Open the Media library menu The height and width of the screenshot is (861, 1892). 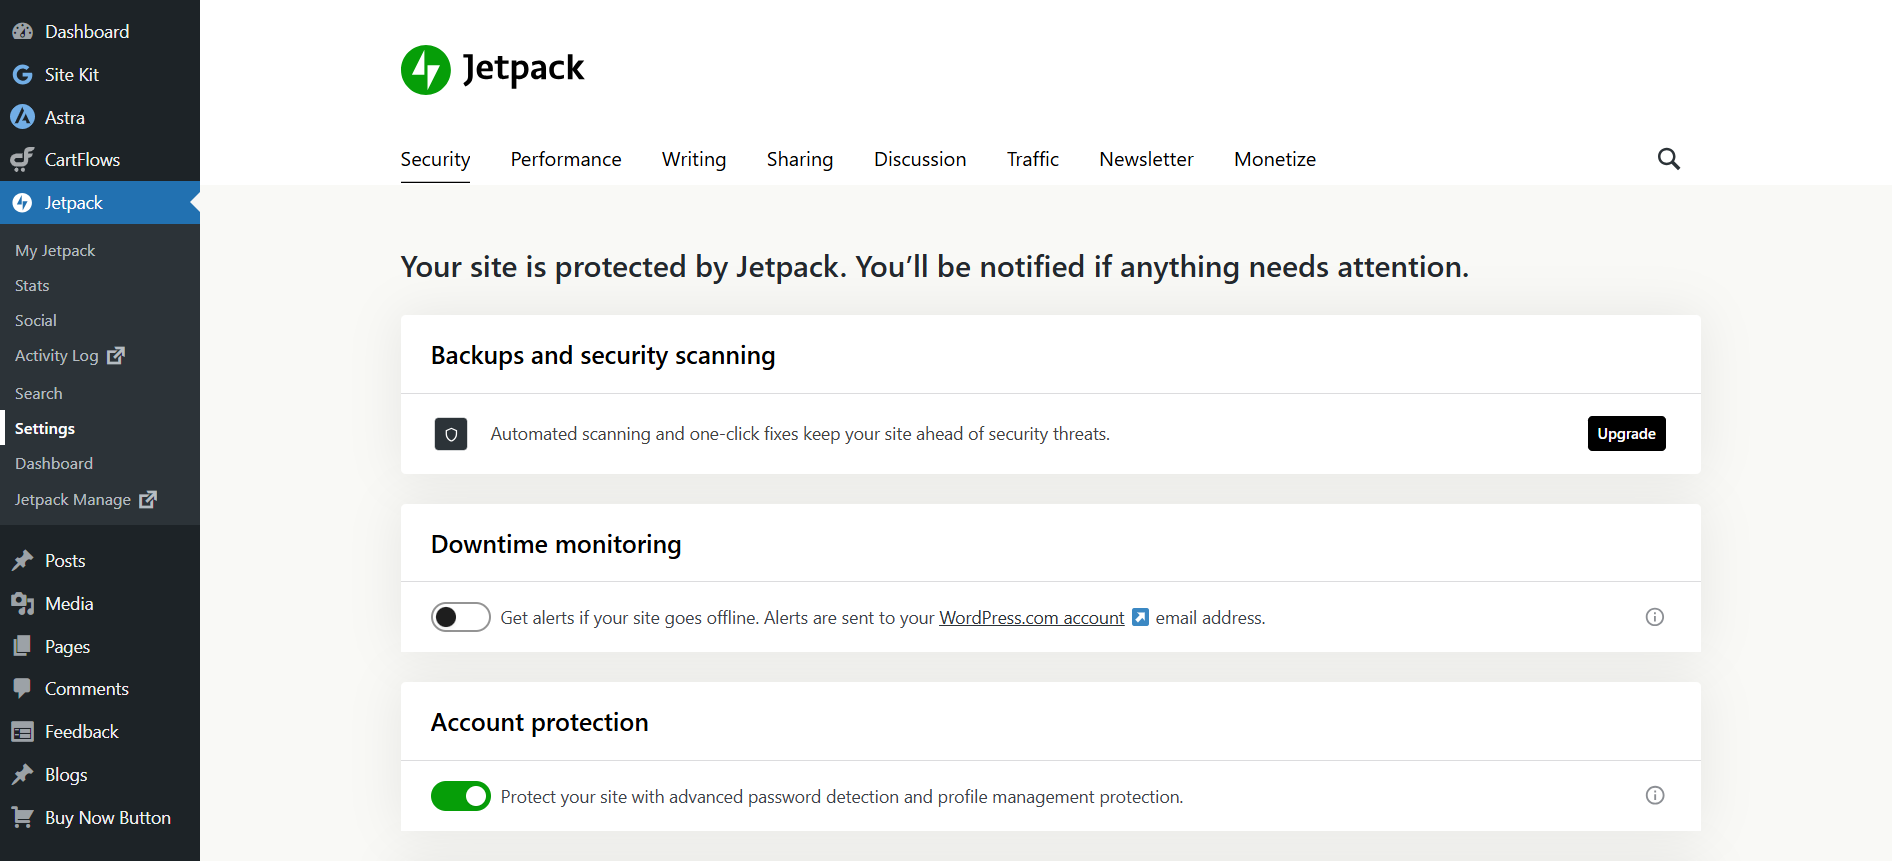pos(69,604)
